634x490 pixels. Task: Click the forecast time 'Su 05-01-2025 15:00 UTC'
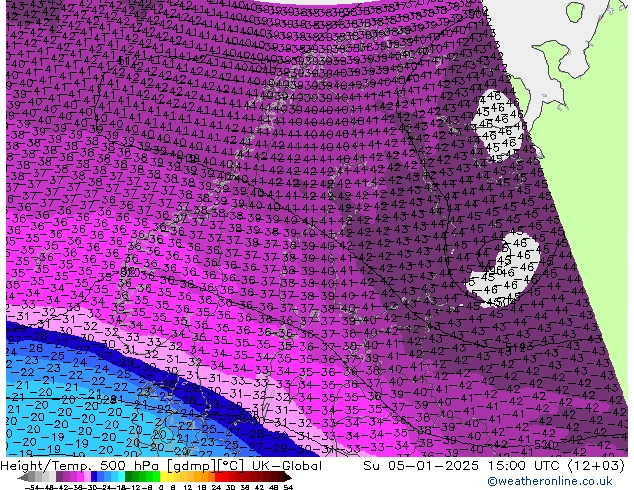463,466
